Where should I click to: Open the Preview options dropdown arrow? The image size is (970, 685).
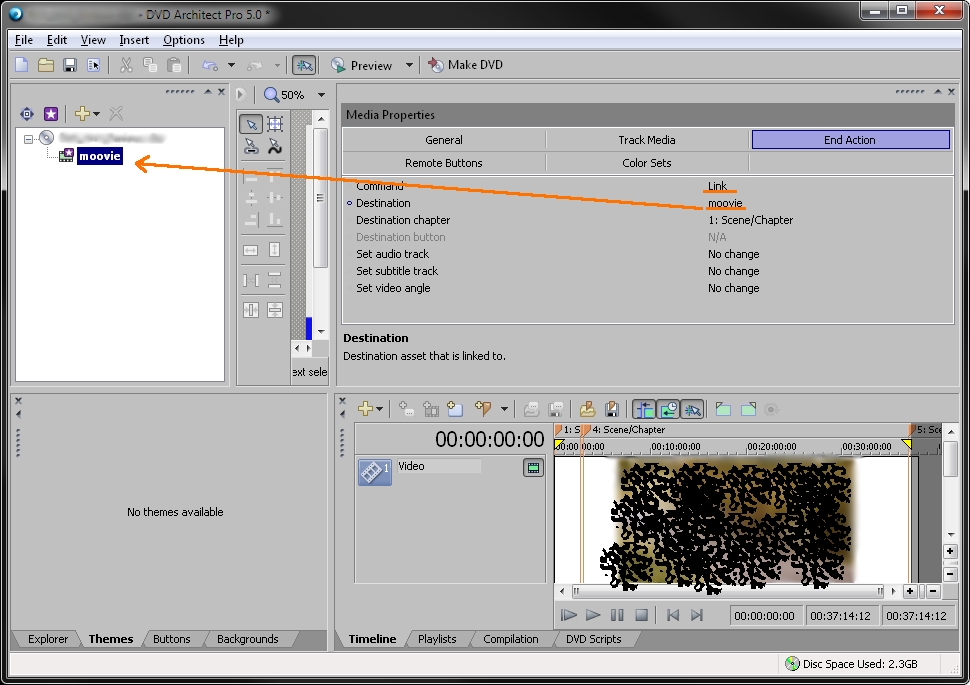click(x=409, y=65)
